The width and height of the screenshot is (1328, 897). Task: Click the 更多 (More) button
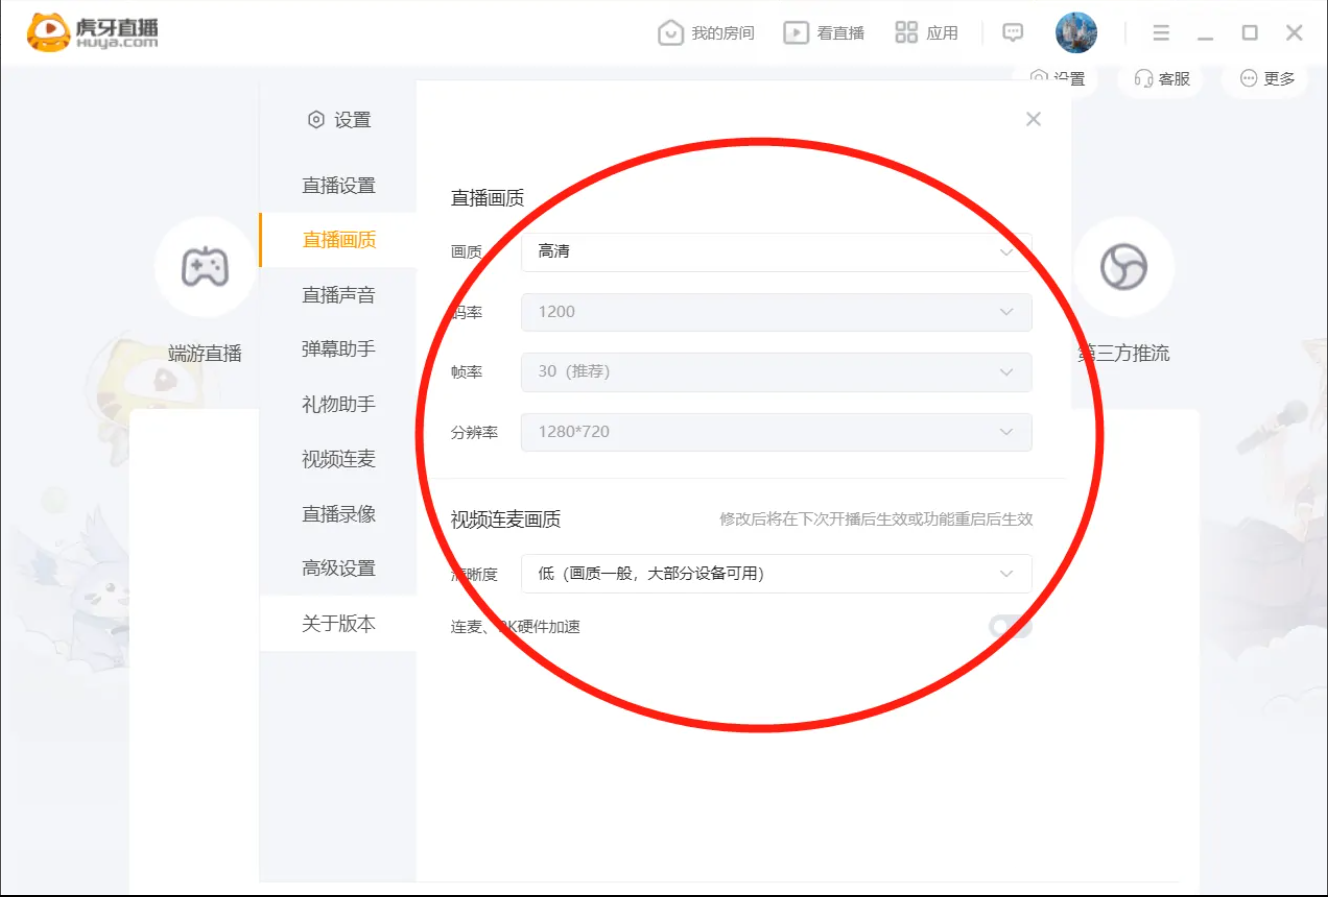[1262, 79]
